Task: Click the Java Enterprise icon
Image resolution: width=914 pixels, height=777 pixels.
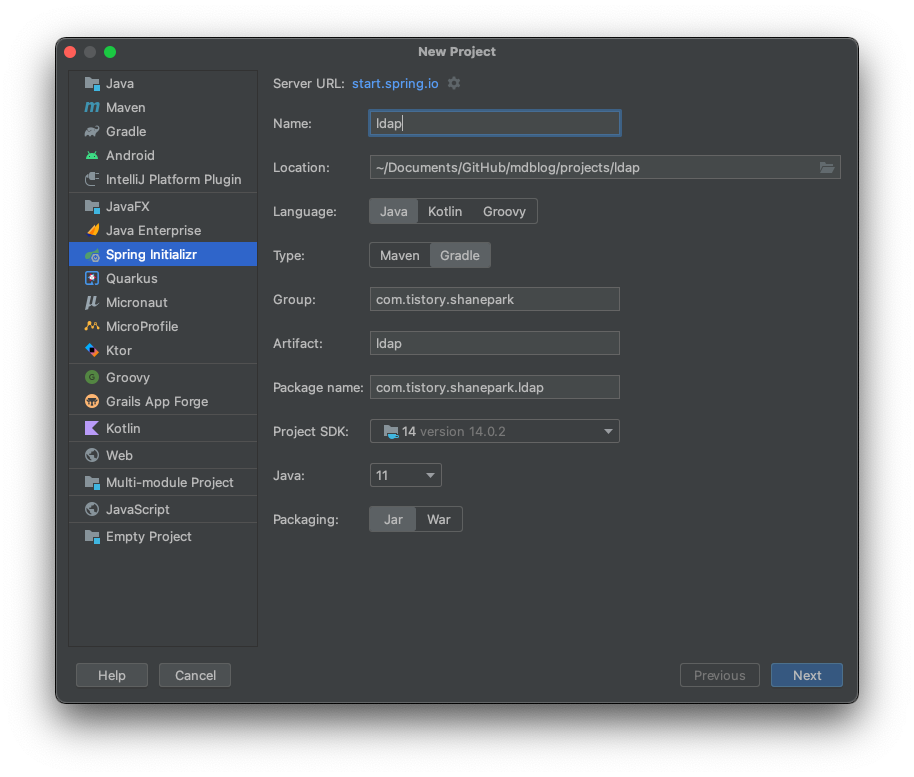Action: point(92,230)
